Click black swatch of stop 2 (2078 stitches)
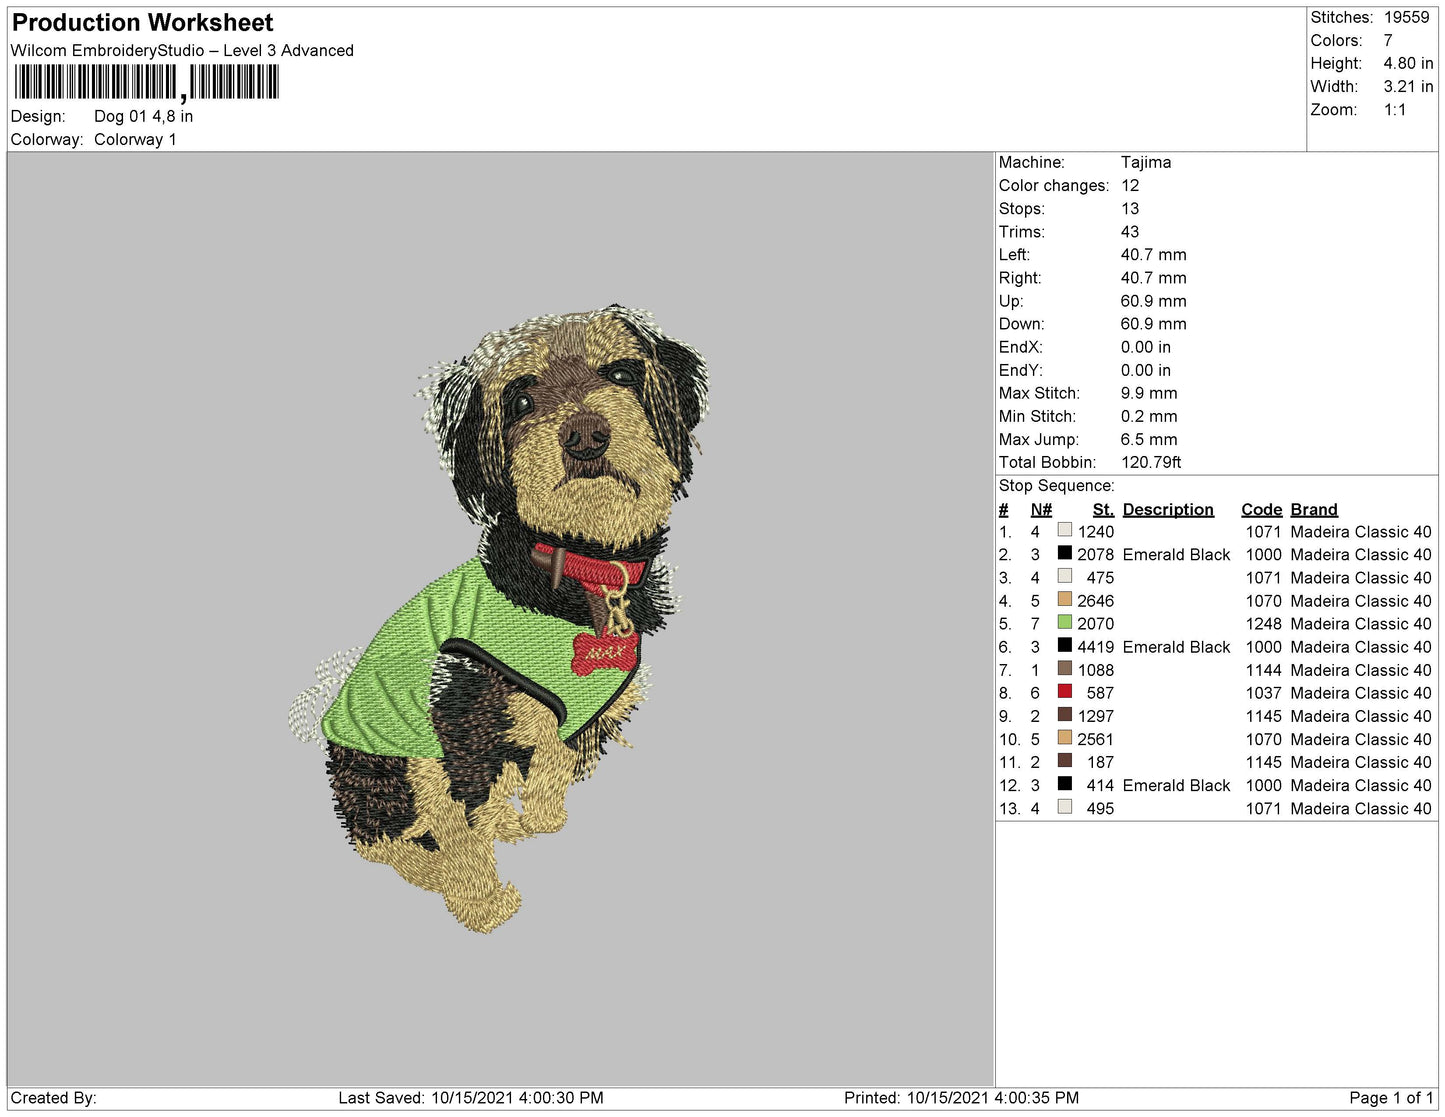Viewport: 1445px width, 1117px height. (x=1065, y=553)
